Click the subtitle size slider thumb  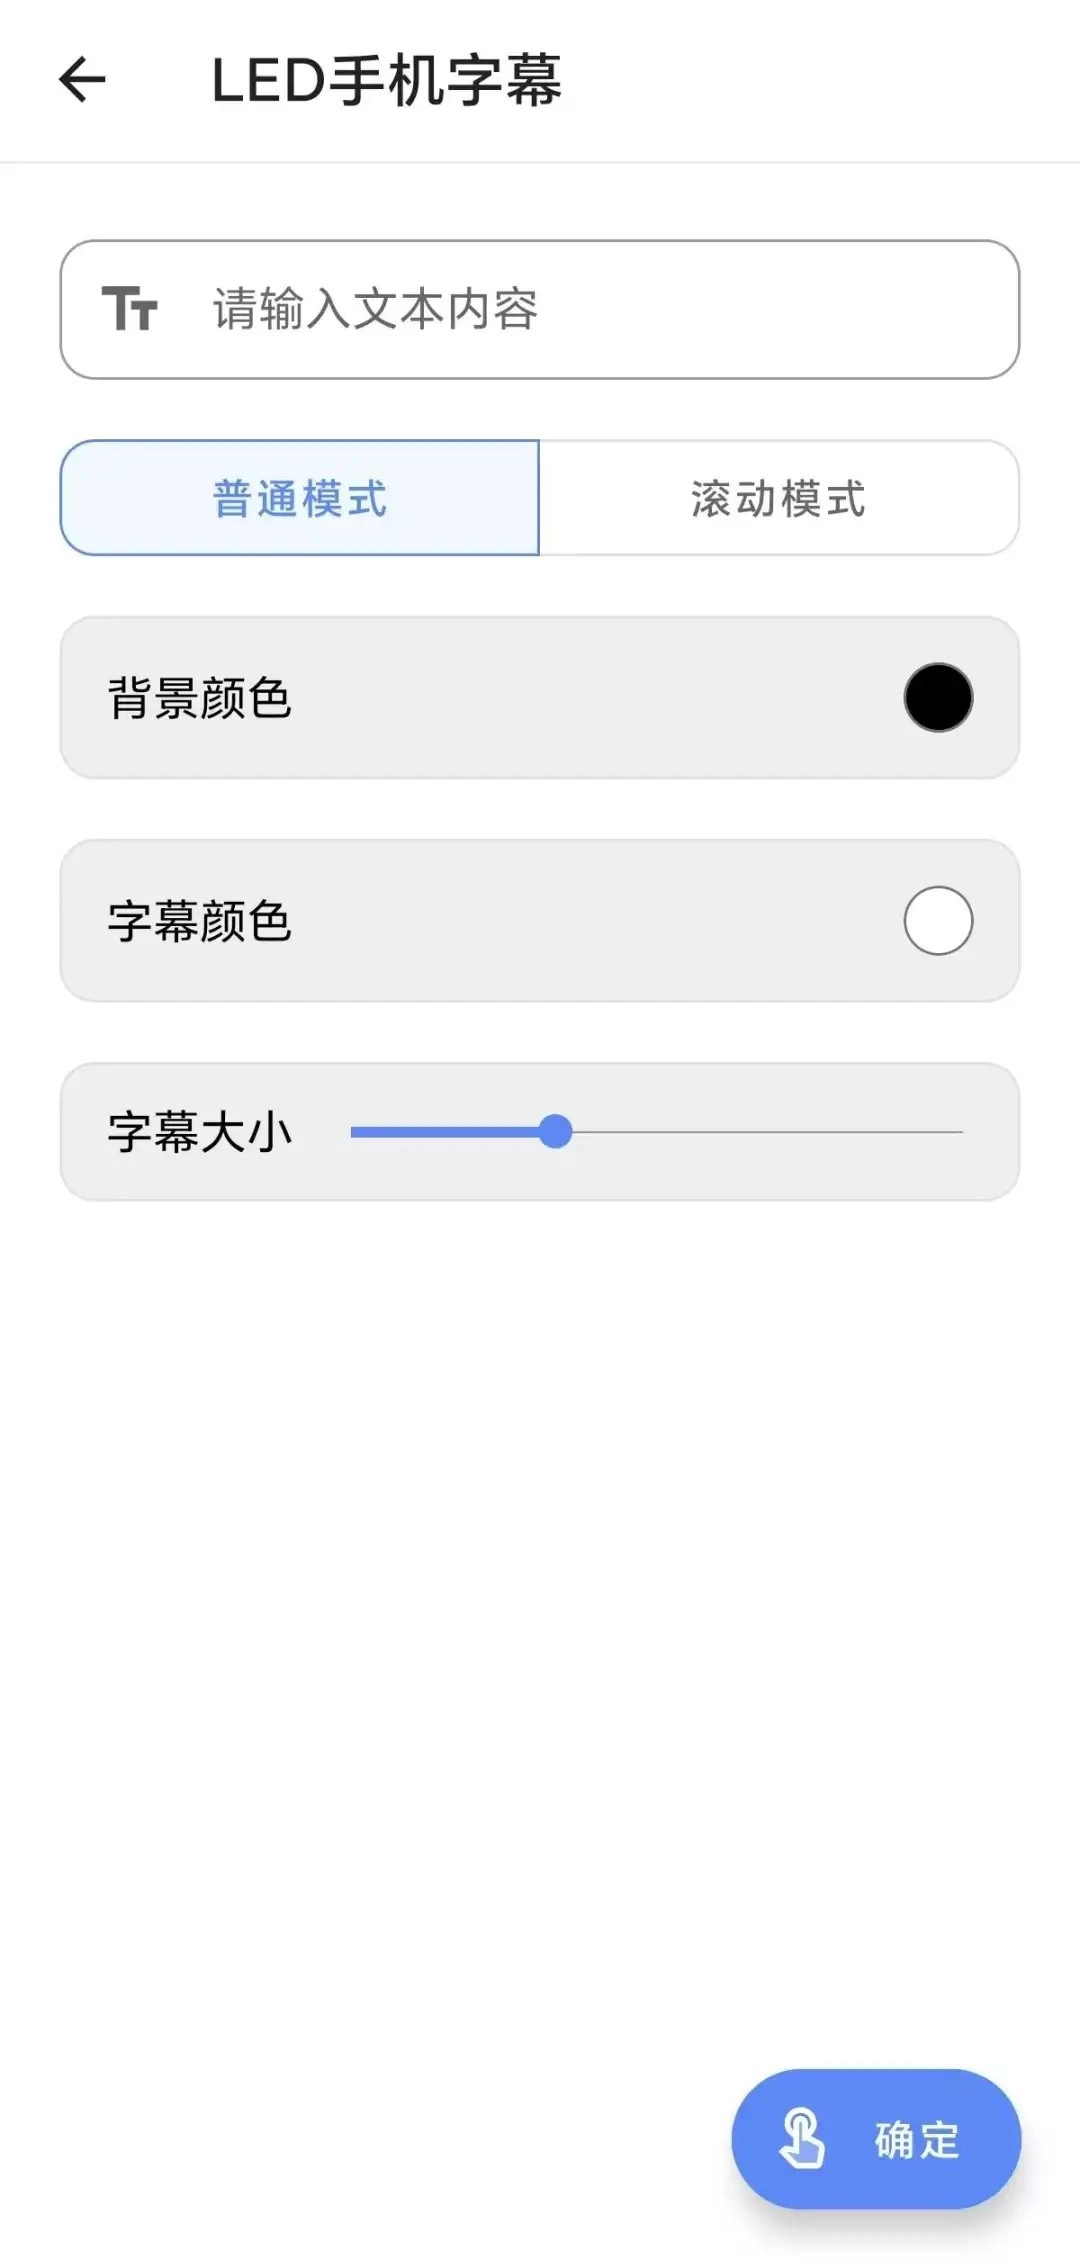click(x=555, y=1132)
